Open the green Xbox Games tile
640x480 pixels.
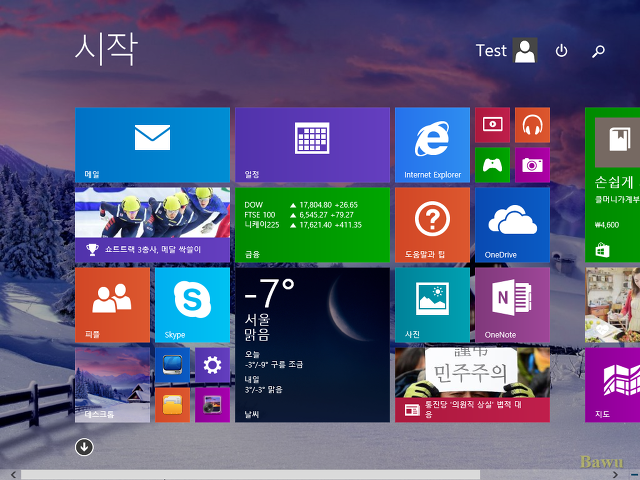tap(492, 165)
